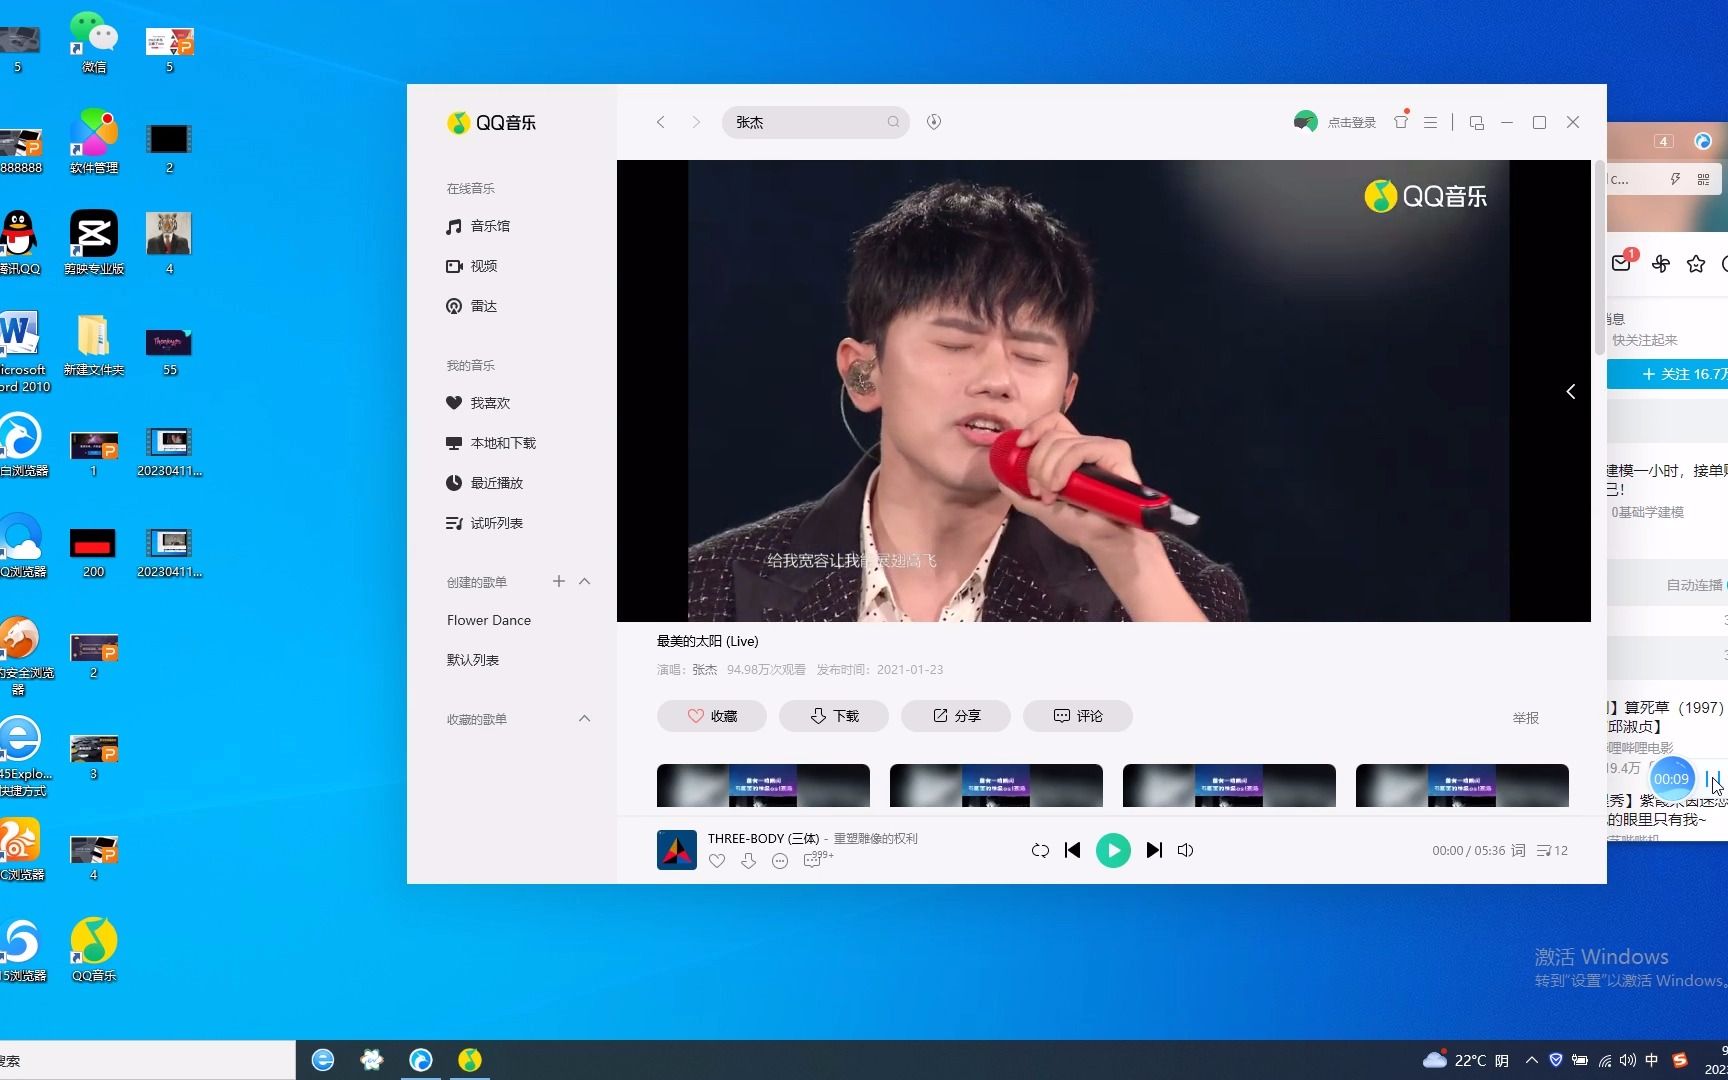Show hidden system tray icons
Screen dimensions: 1728x1080
click(1531, 1060)
